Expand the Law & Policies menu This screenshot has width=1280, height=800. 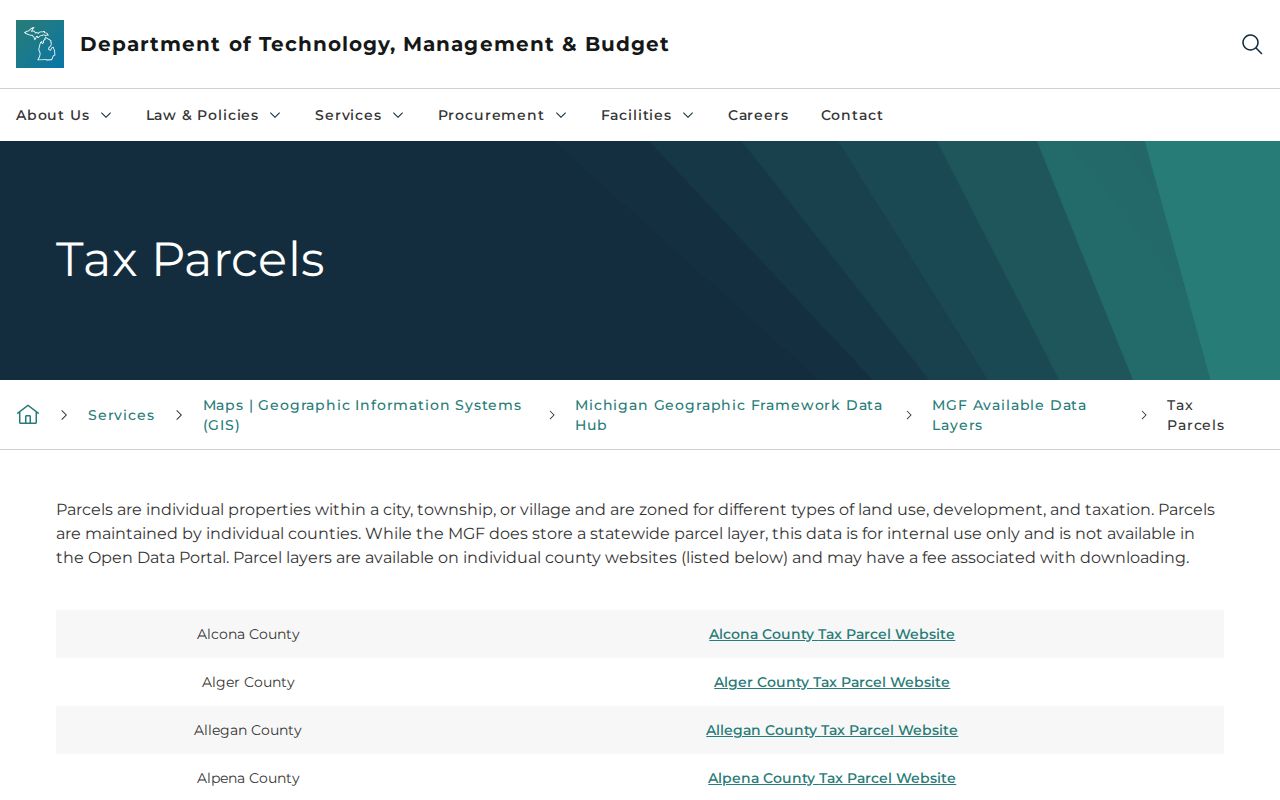[x=214, y=115]
